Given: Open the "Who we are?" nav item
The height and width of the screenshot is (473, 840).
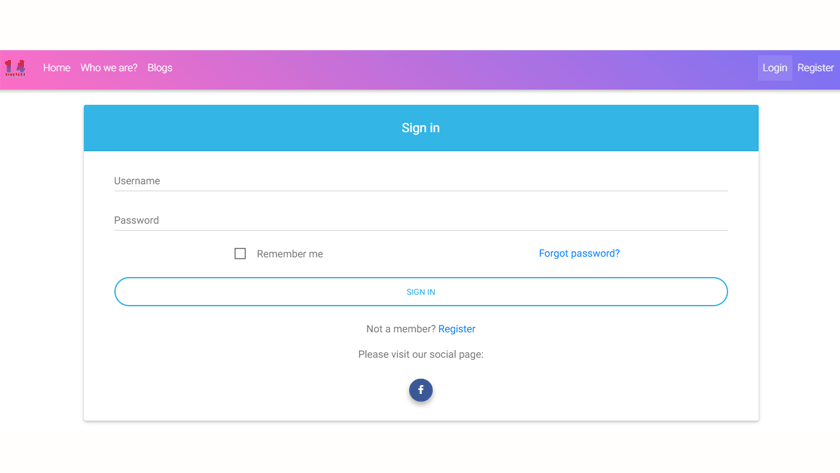Looking at the screenshot, I should pyautogui.click(x=109, y=68).
